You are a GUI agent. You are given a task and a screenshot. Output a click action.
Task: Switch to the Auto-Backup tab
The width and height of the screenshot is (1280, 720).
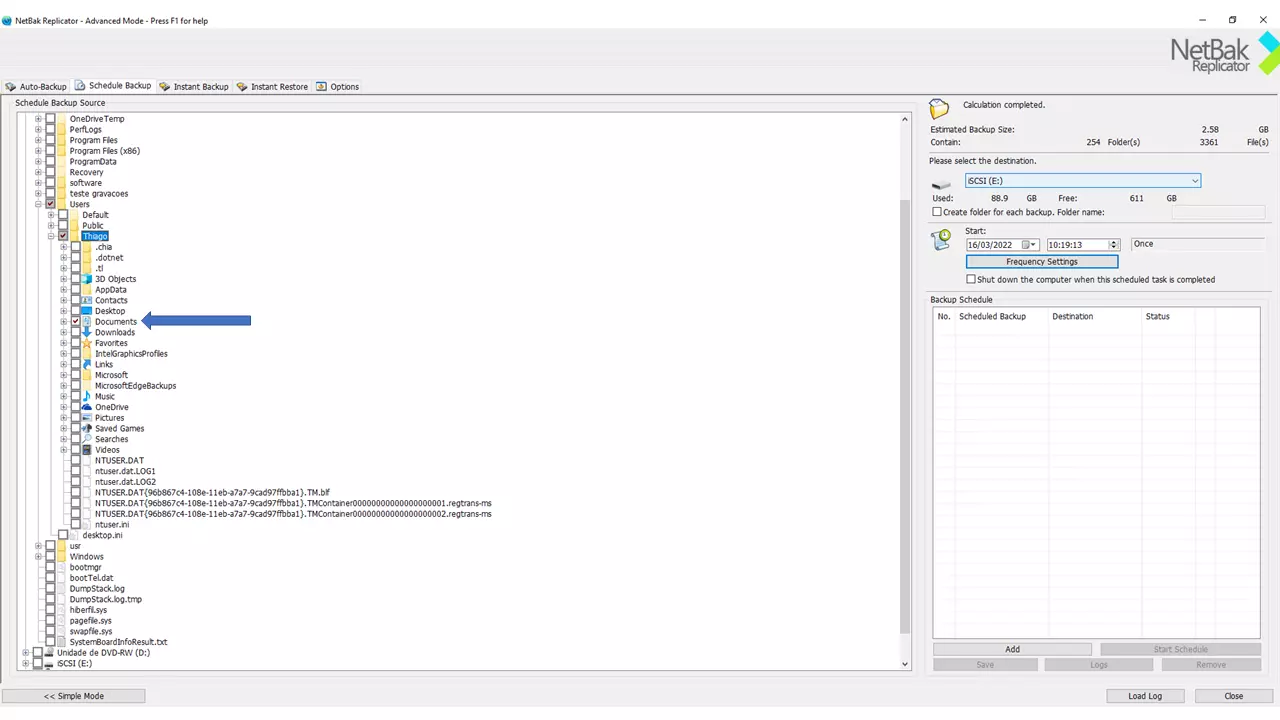click(x=36, y=87)
